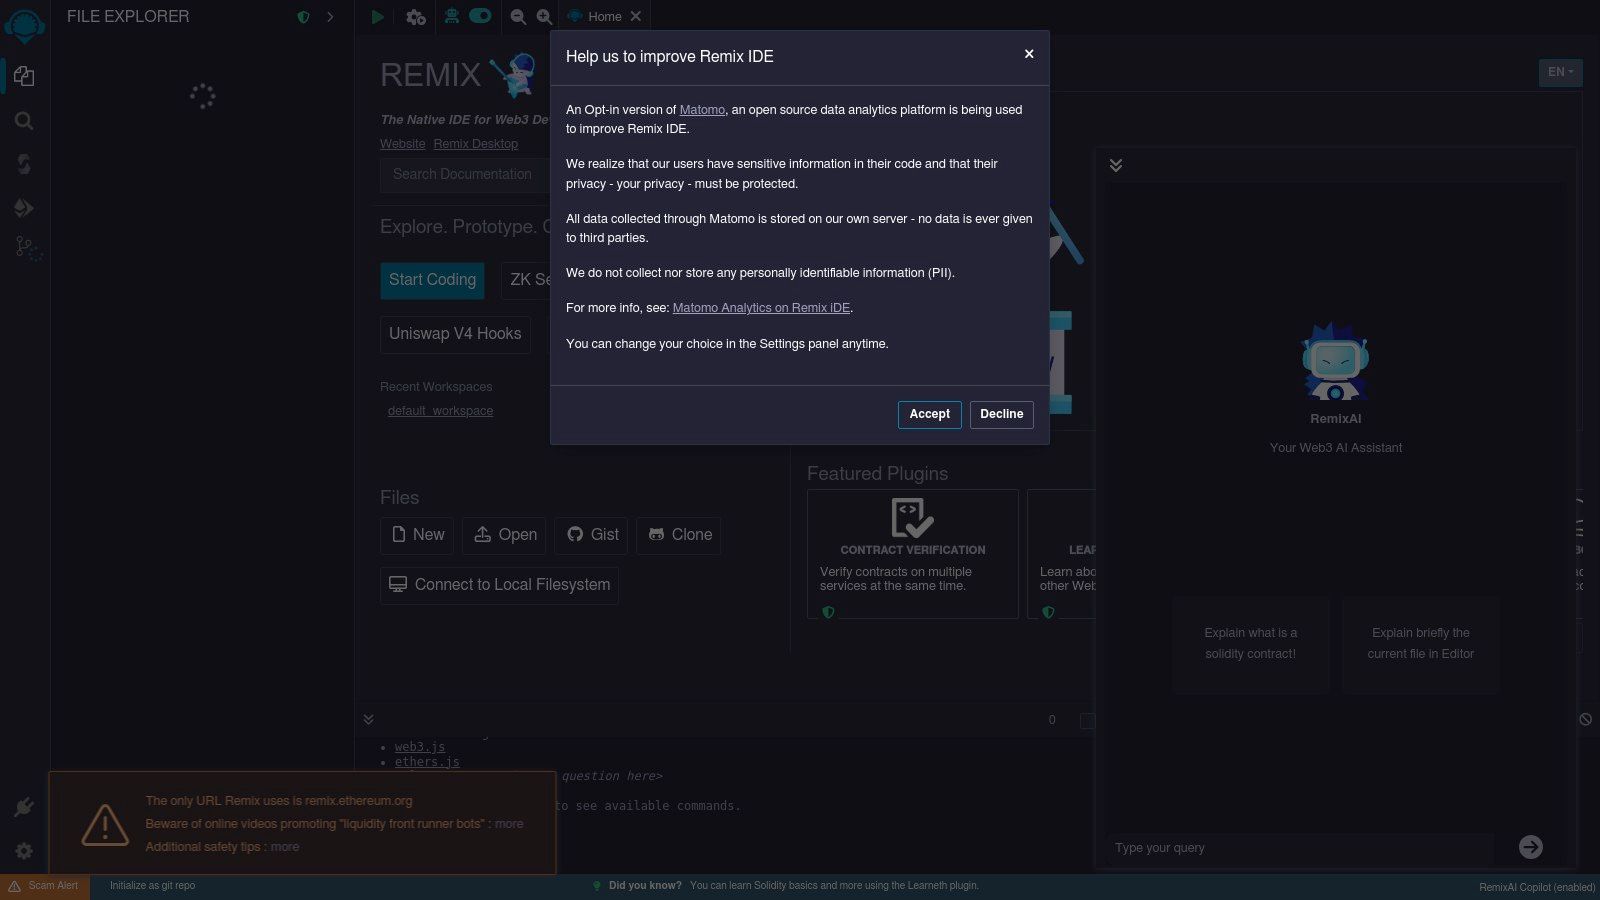Open default_workspace recent workspace
The image size is (1600, 900).
coord(440,411)
